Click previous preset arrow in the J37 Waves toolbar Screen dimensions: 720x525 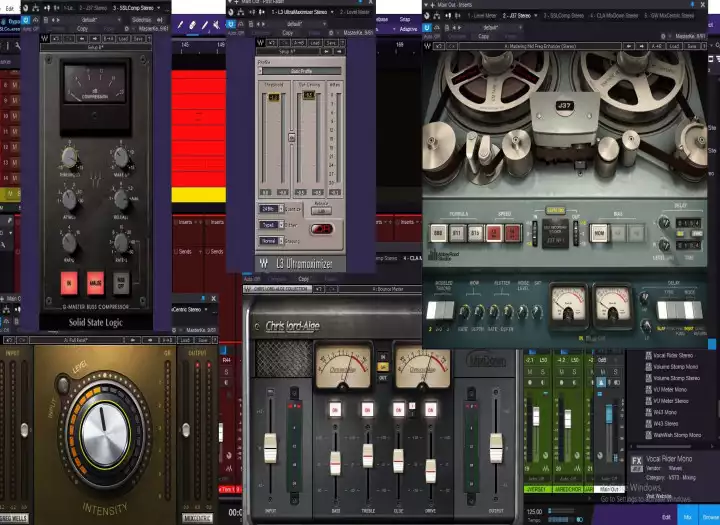click(x=629, y=46)
